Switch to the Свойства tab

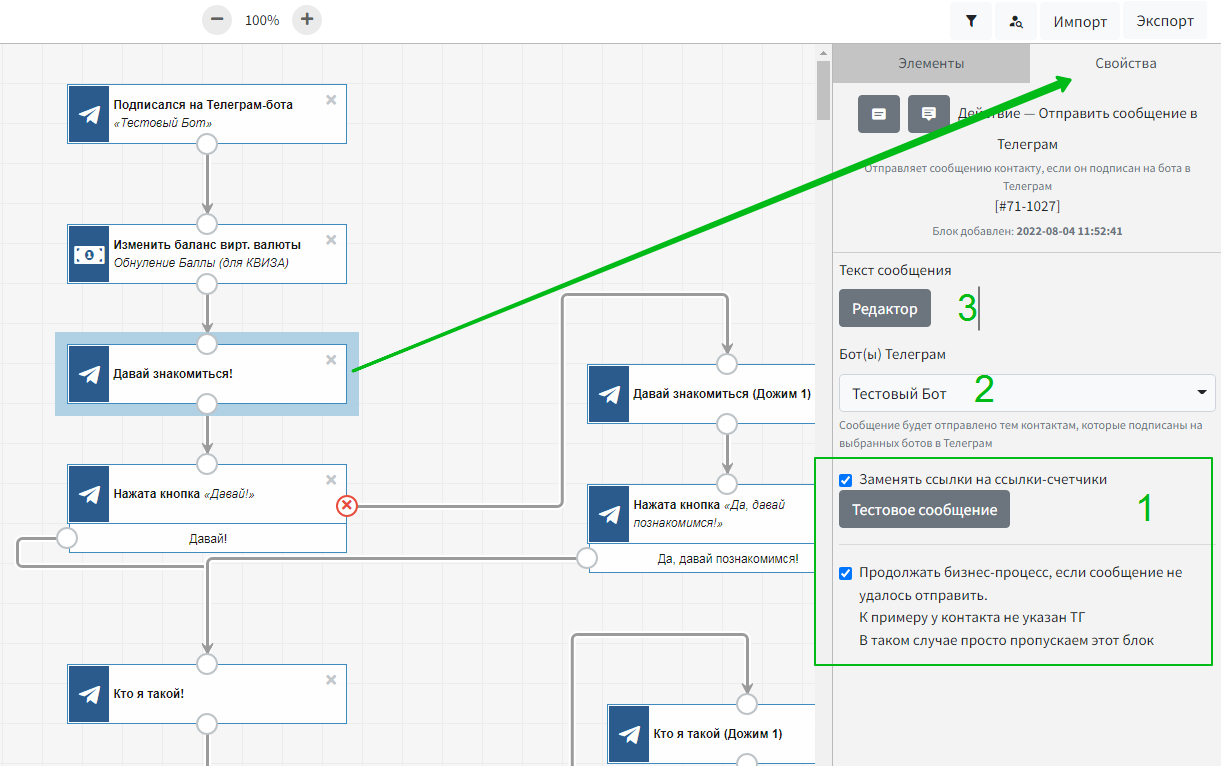pyautogui.click(x=1125, y=63)
